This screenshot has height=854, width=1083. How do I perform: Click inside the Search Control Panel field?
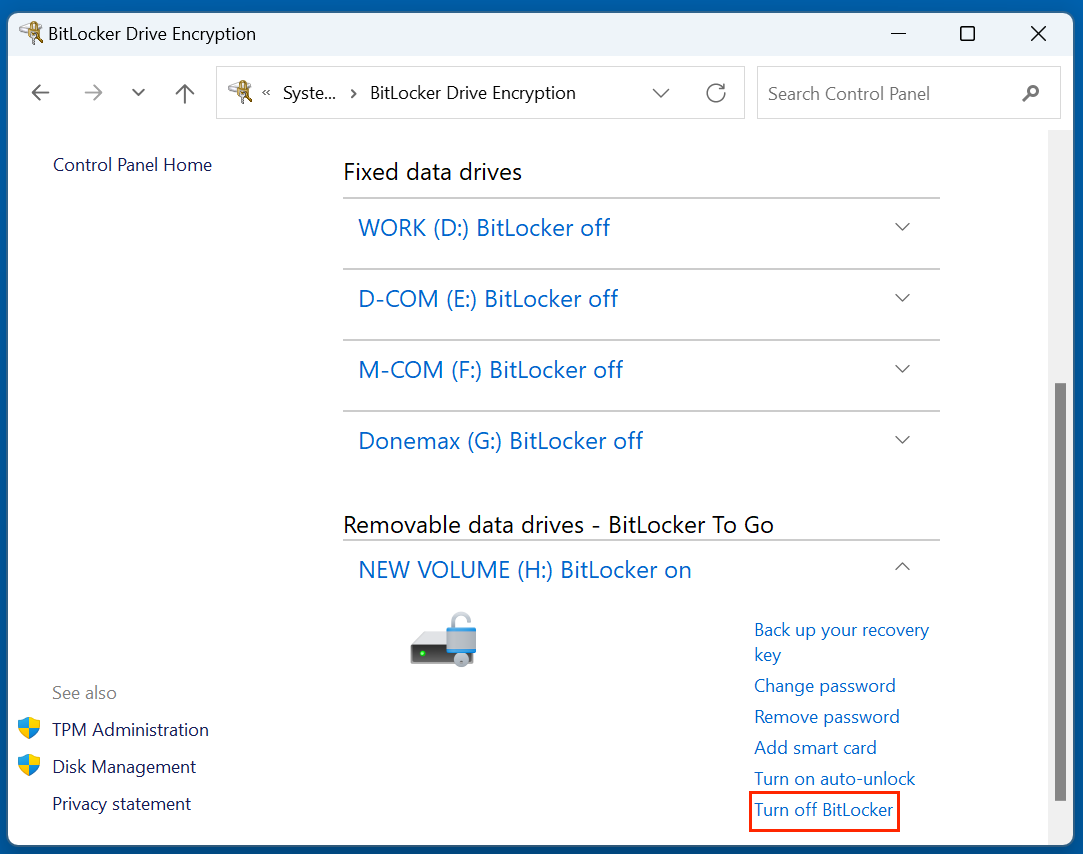click(x=880, y=92)
